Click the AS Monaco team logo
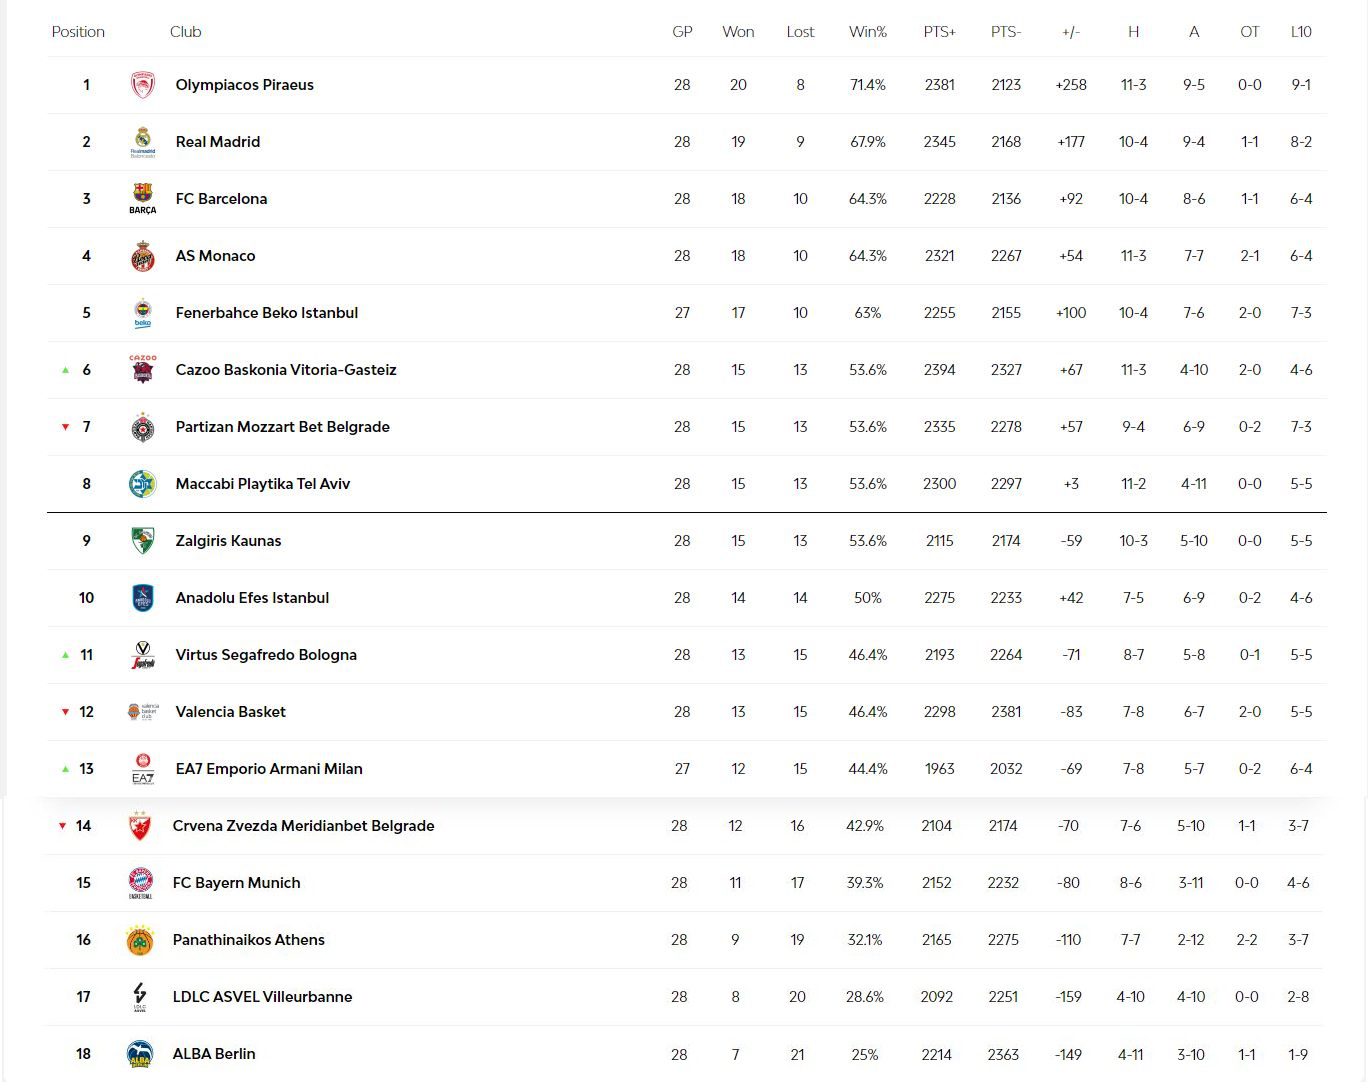Image resolution: width=1368 pixels, height=1092 pixels. (143, 256)
